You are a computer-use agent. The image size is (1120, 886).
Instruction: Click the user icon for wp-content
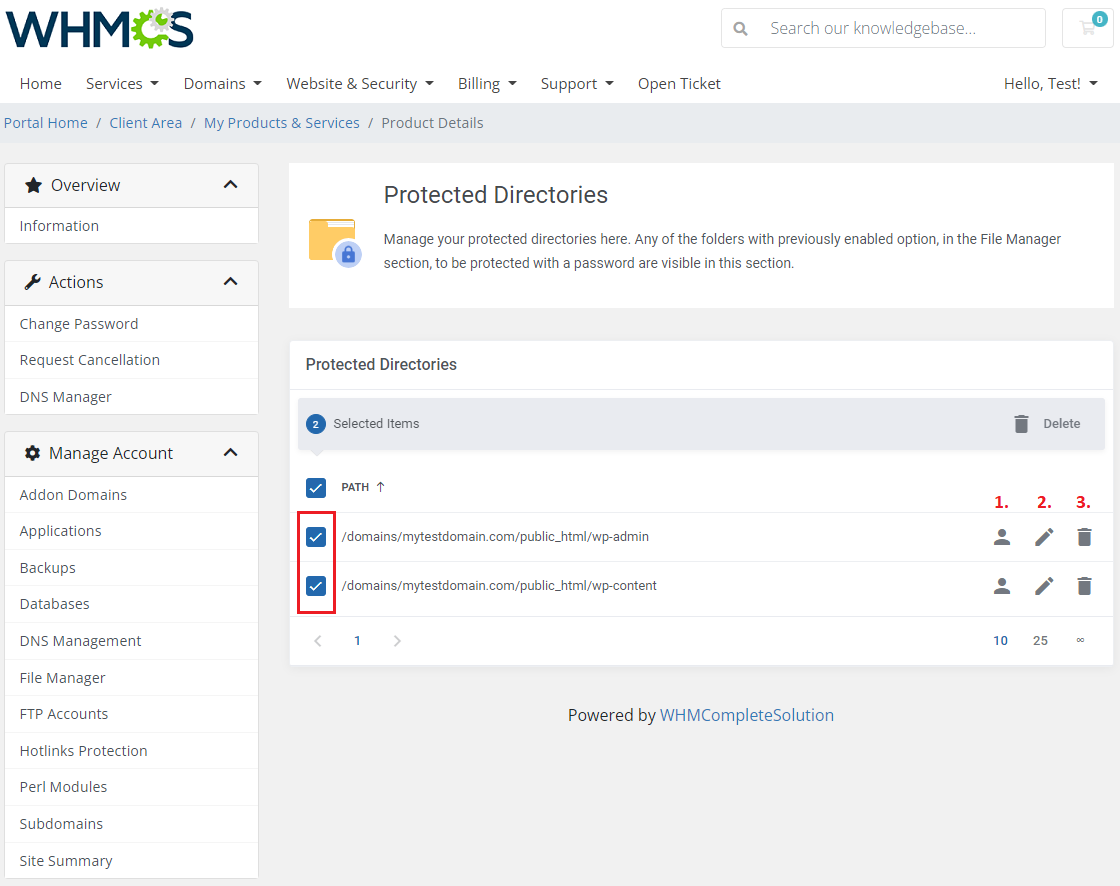[x=1001, y=586]
